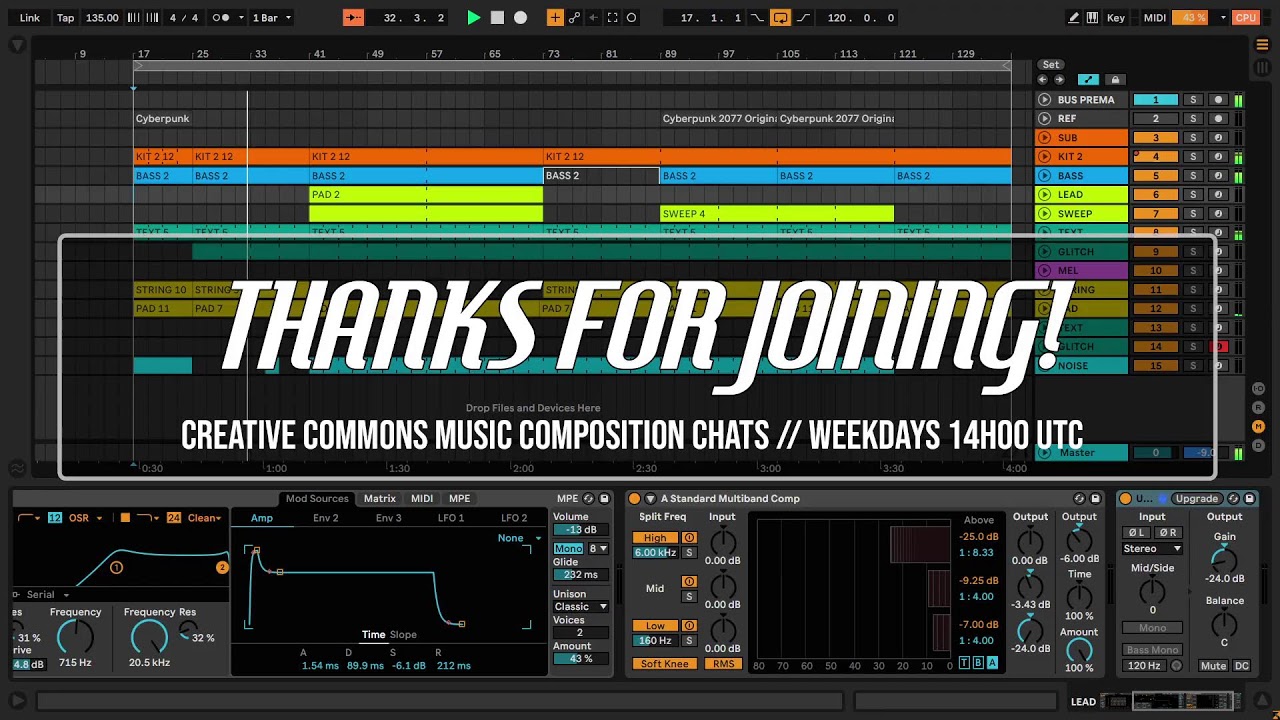Click the Upgrade button on Utility
1280x720 pixels.
(1197, 498)
